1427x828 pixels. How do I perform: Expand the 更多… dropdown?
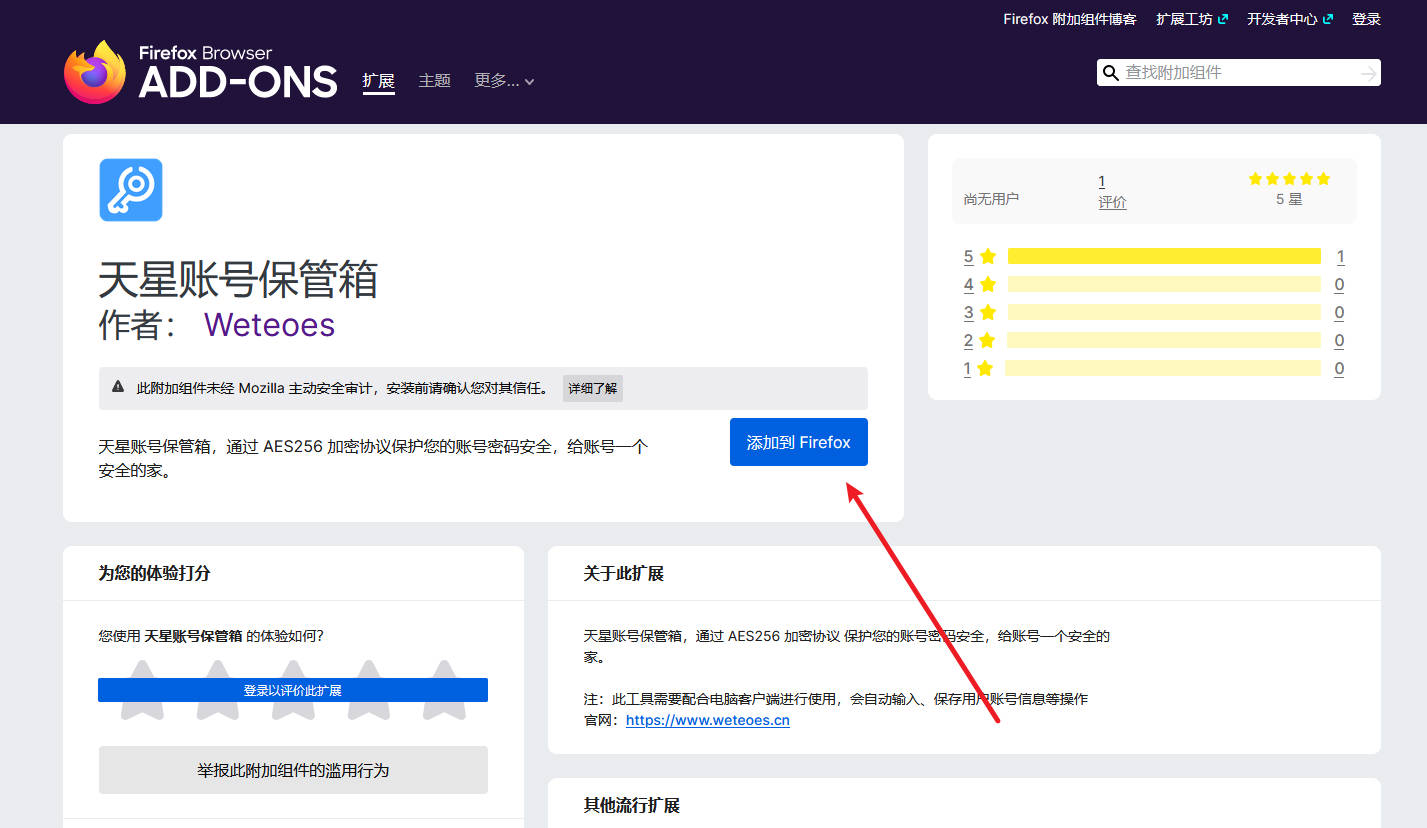pos(504,81)
